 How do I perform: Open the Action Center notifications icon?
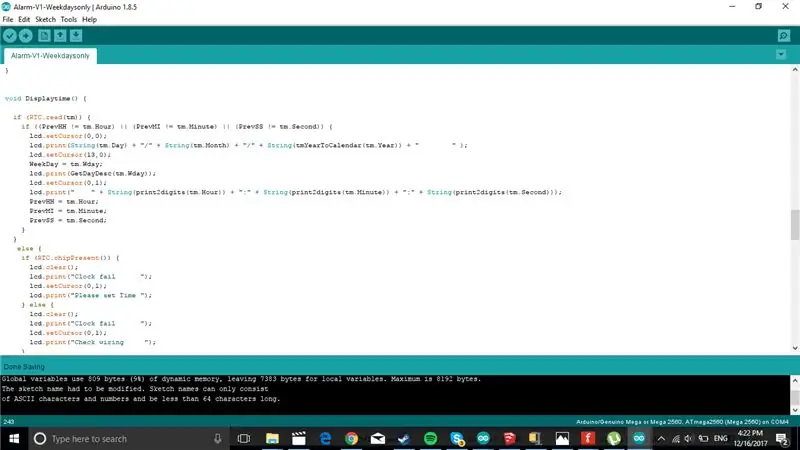pyautogui.click(x=782, y=439)
